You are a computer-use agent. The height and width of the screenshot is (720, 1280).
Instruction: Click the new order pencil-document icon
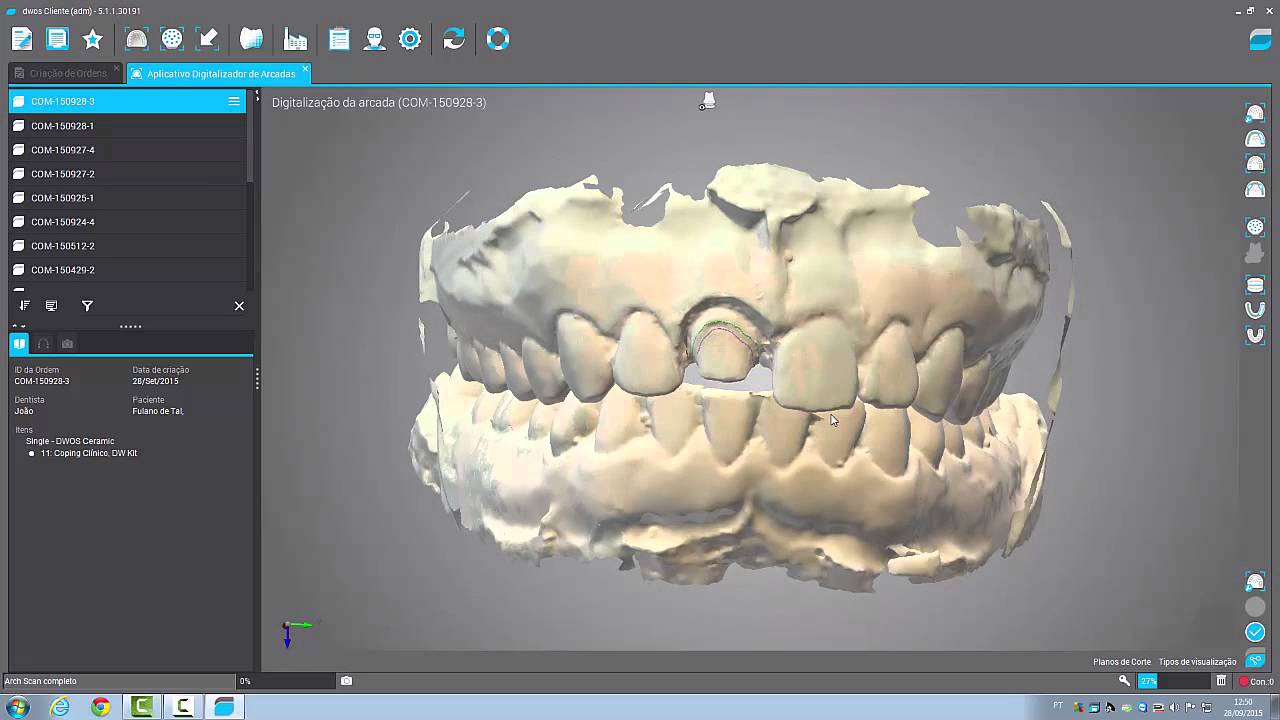pos(21,39)
